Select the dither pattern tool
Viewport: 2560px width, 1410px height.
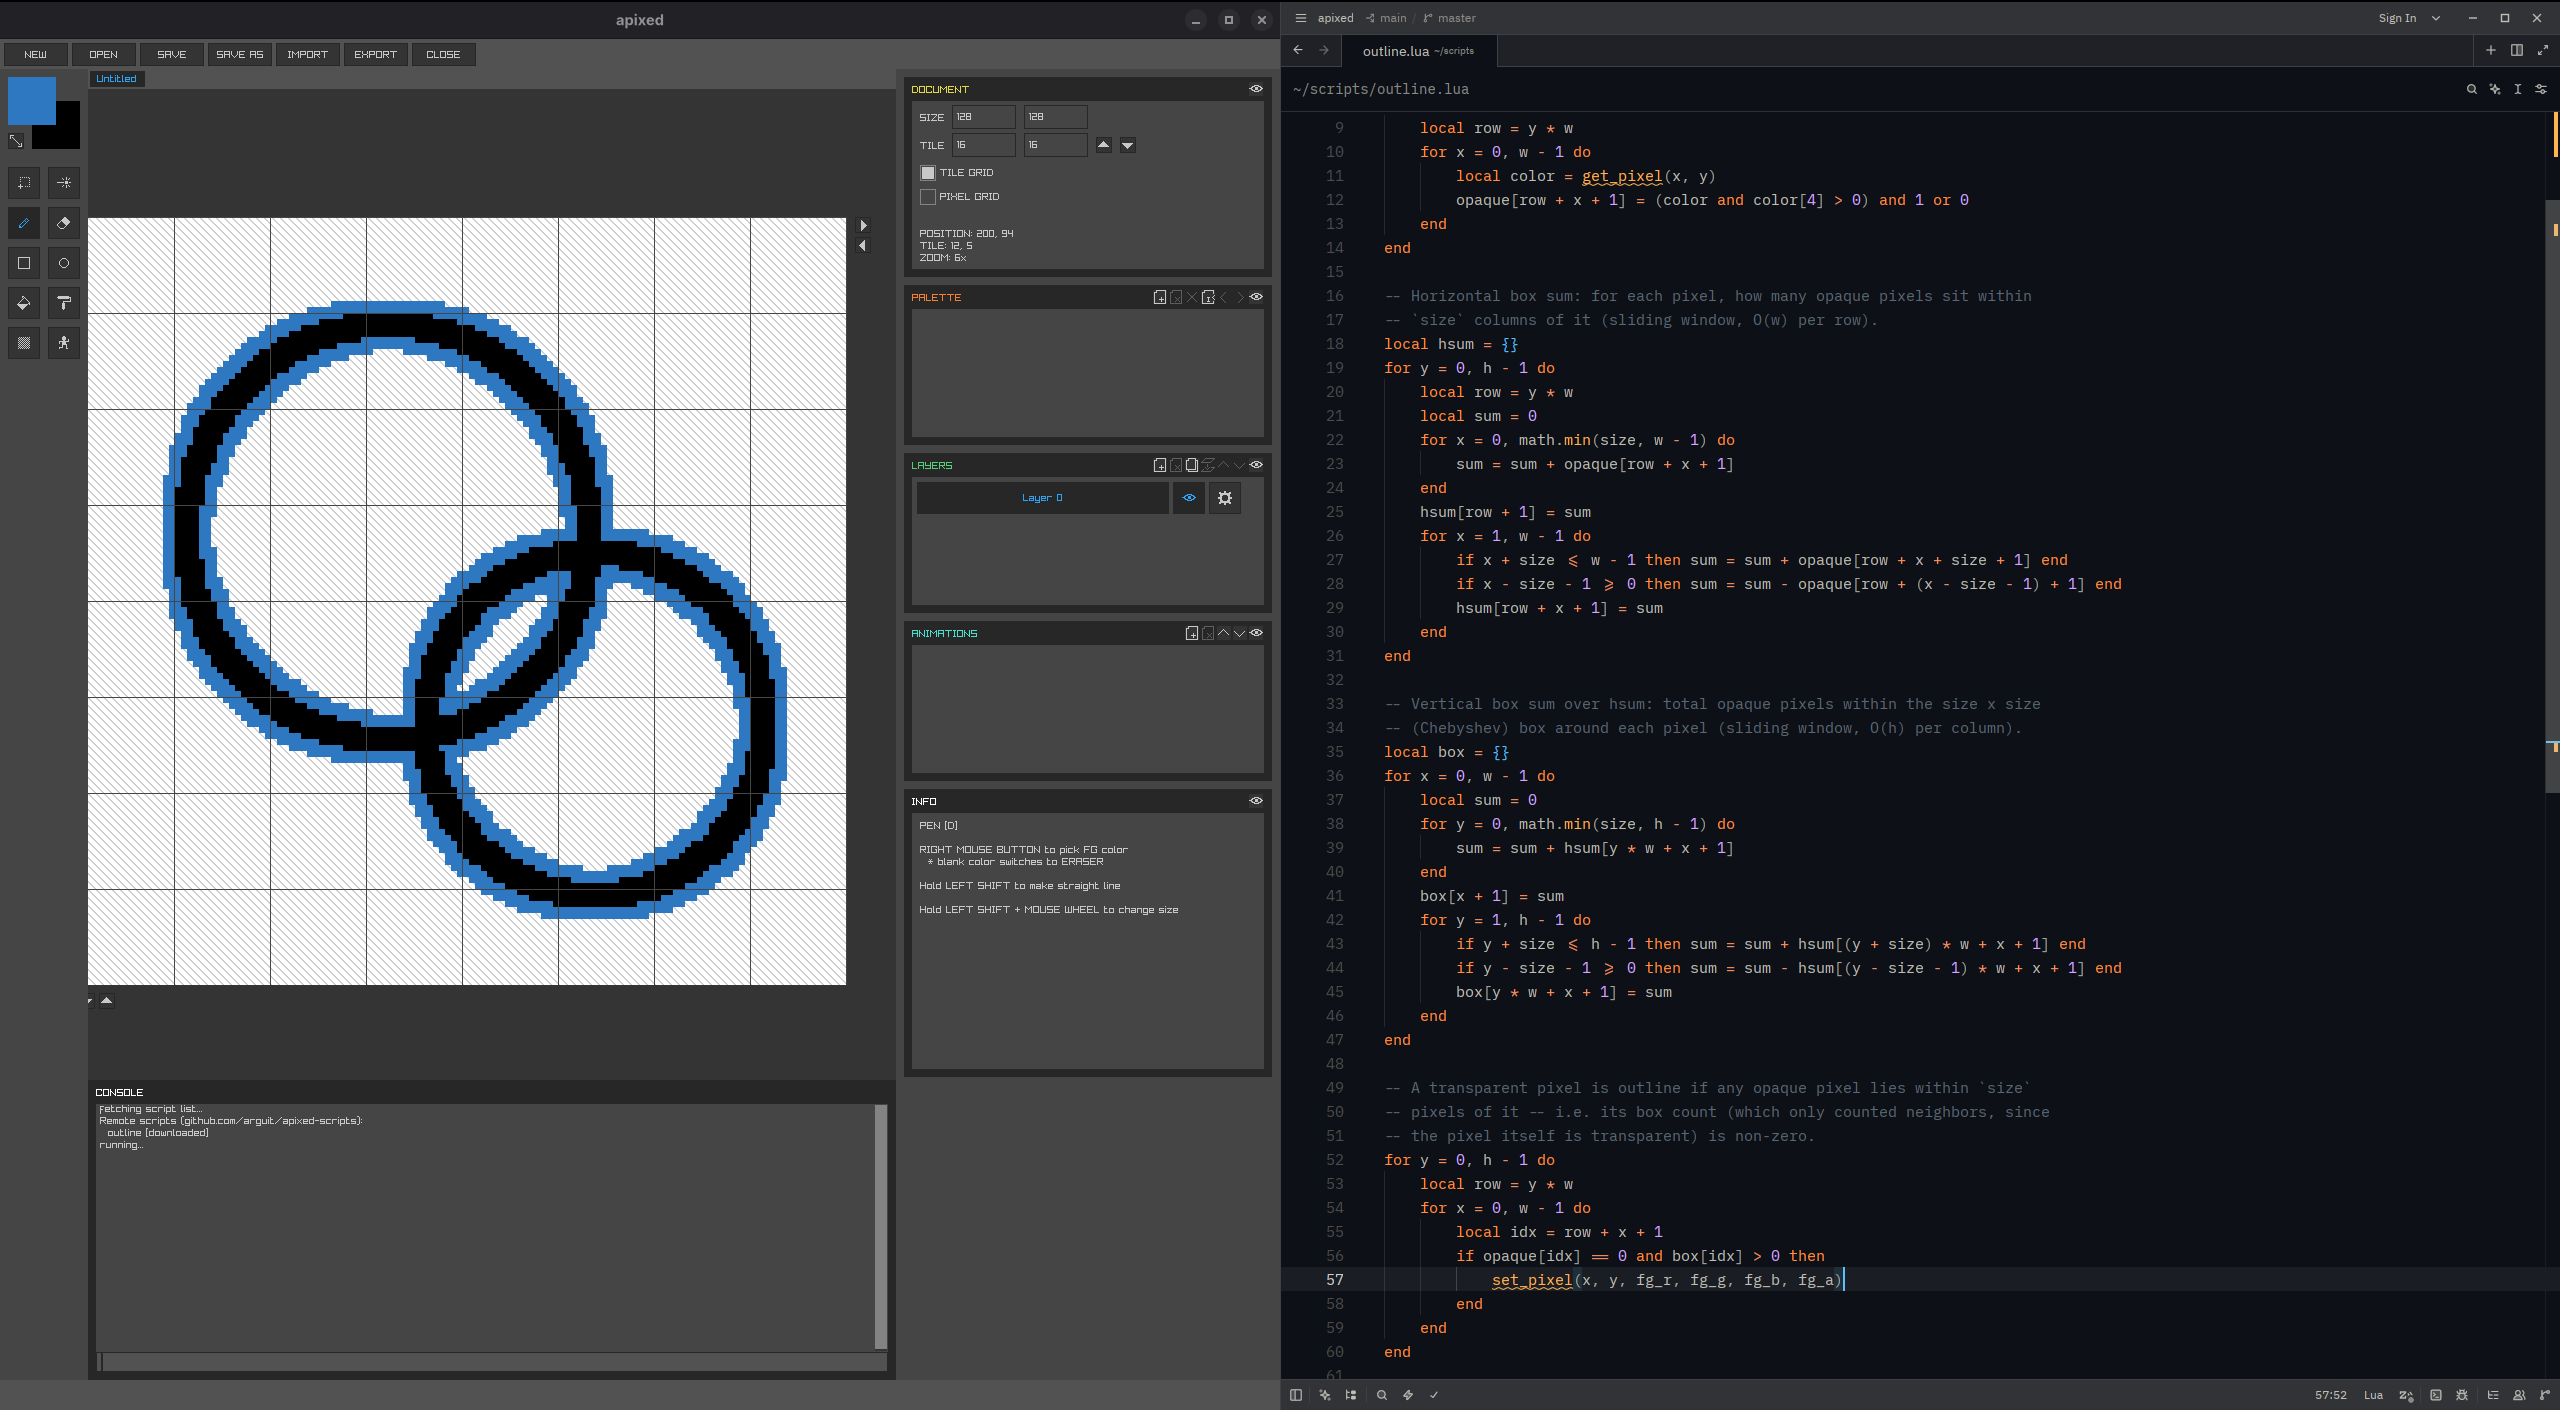click(24, 343)
